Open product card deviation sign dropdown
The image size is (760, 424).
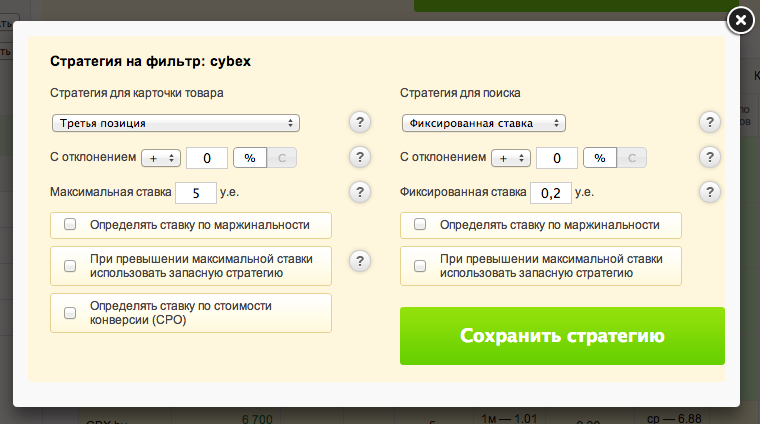tap(161, 158)
